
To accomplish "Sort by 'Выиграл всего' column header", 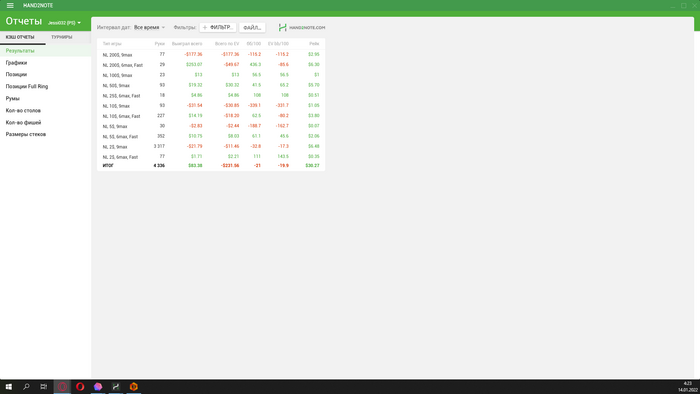I will [x=187, y=44].
